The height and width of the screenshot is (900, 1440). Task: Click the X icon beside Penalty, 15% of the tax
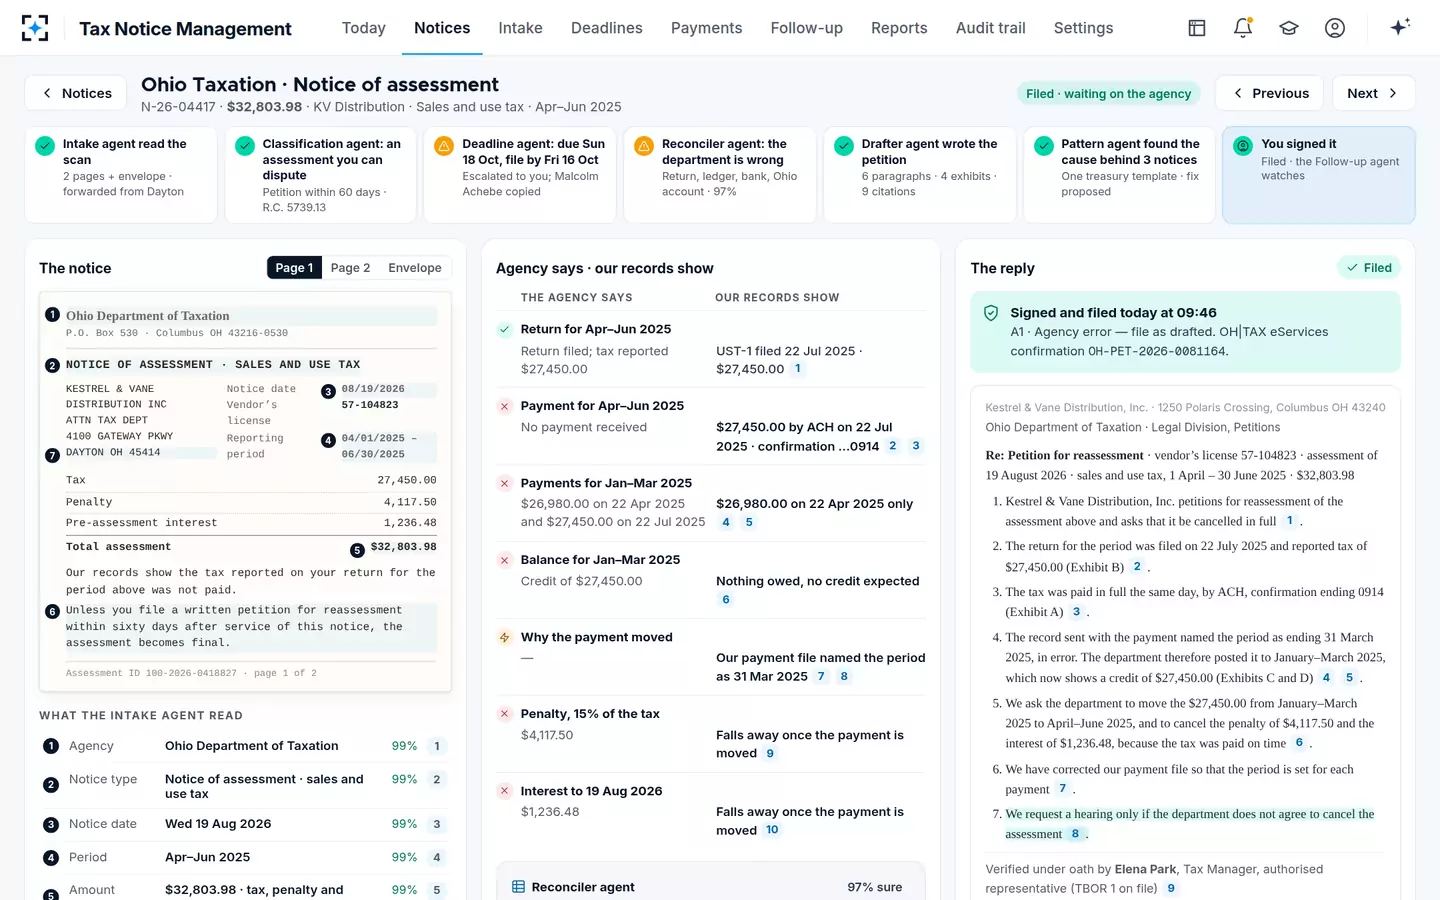pos(505,714)
